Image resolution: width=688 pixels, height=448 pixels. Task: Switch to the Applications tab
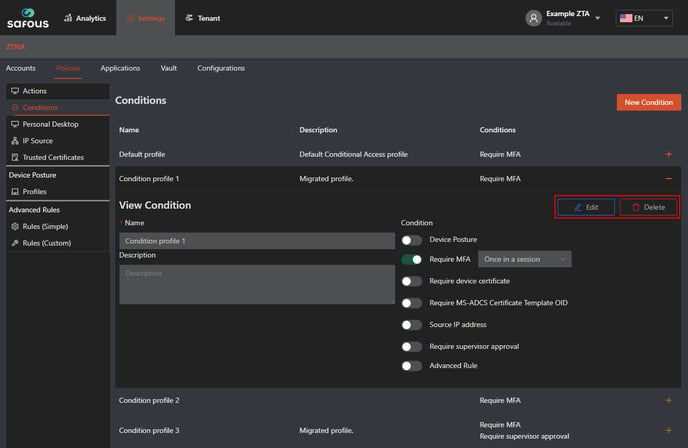click(120, 68)
